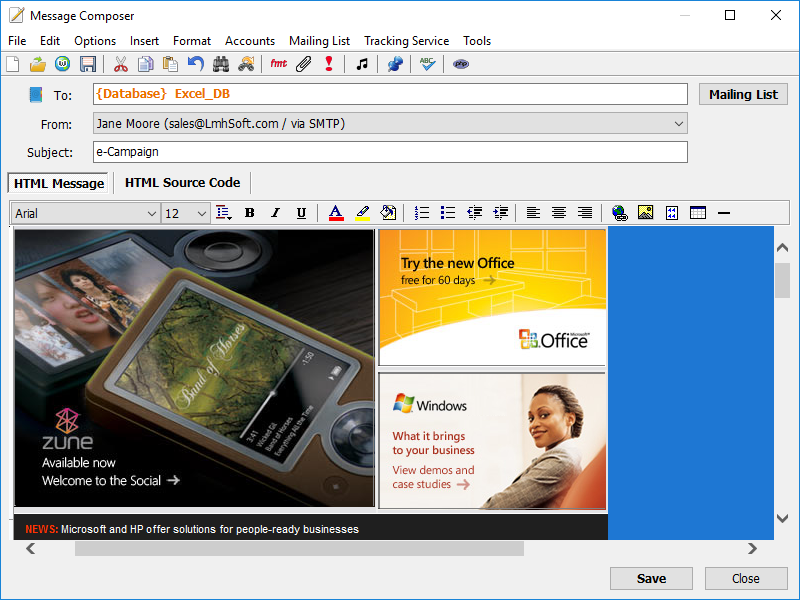
Task: Click the blue Undo arrow icon
Action: [196, 64]
